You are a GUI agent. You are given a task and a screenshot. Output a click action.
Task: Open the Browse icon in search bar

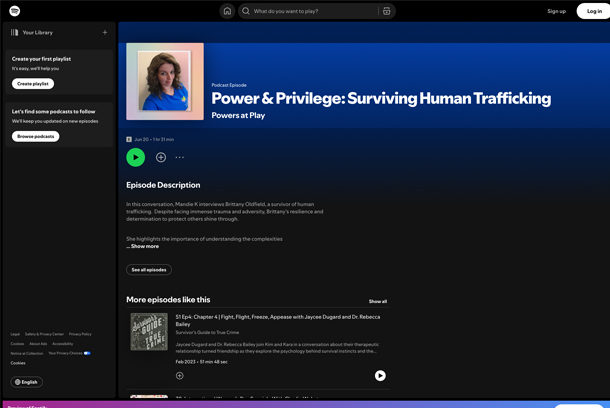386,11
